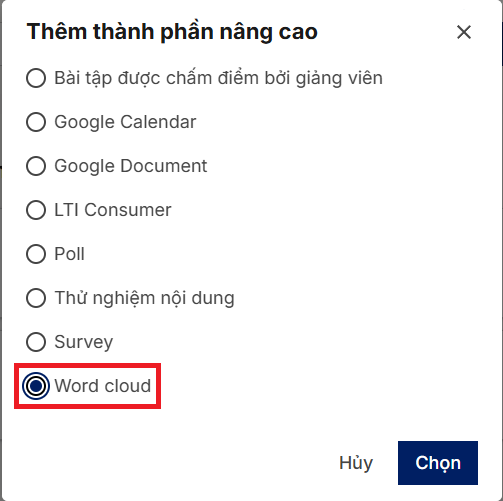Choose the Thử nghiệm nội dung radio circle
The image size is (503, 501).
click(36, 298)
